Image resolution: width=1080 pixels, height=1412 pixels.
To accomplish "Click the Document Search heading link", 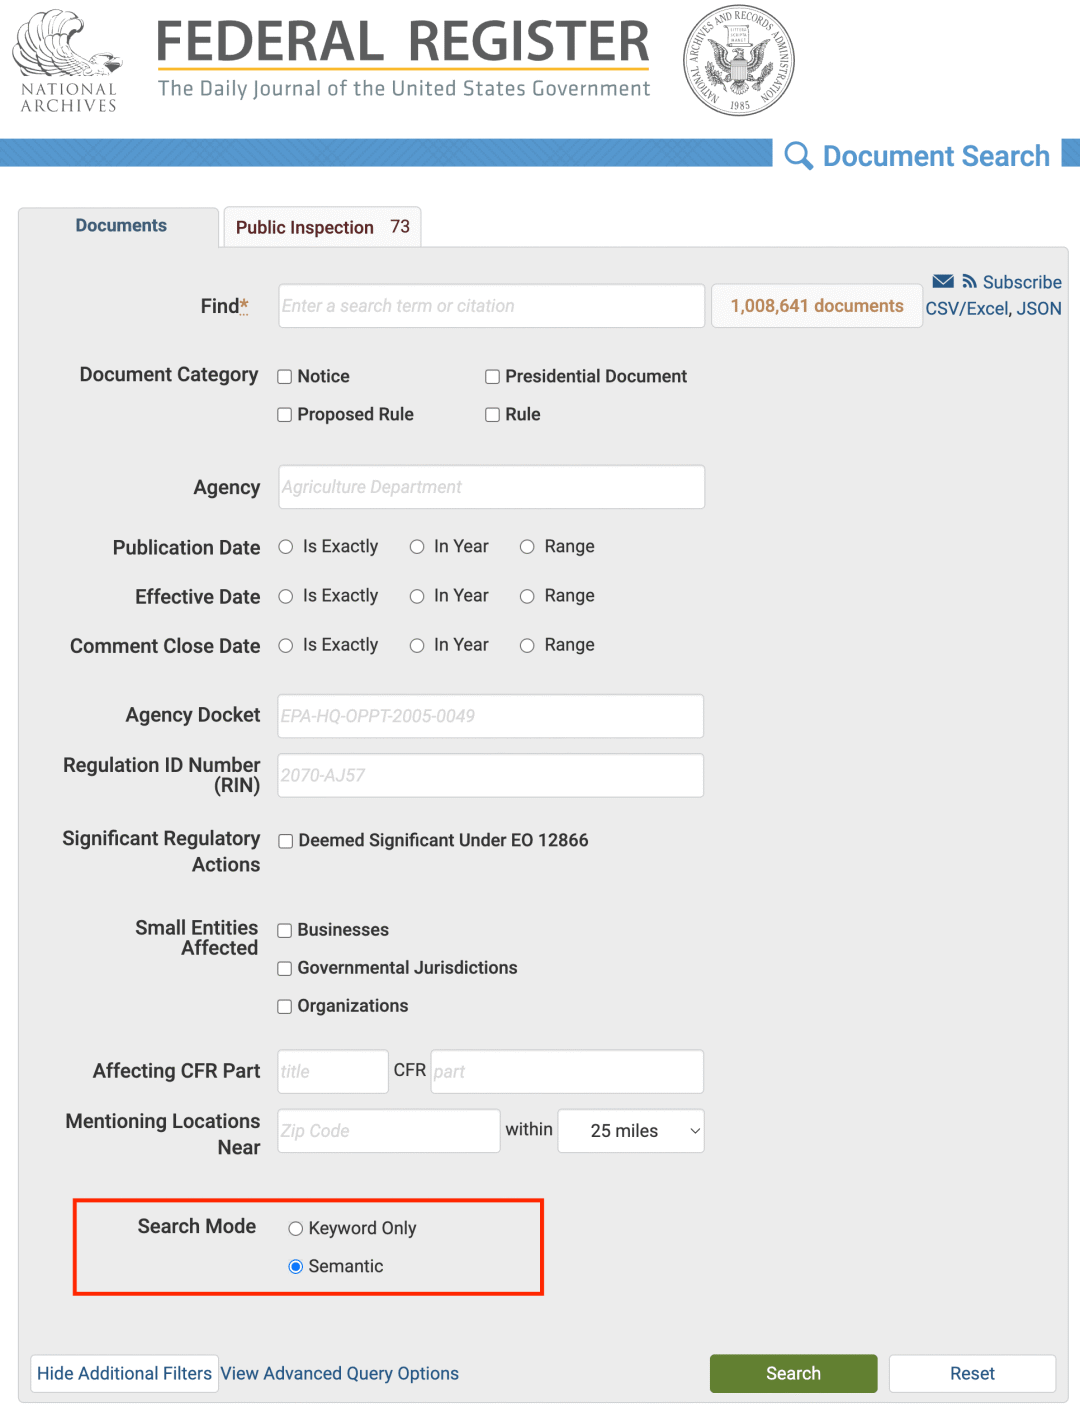I will point(936,156).
